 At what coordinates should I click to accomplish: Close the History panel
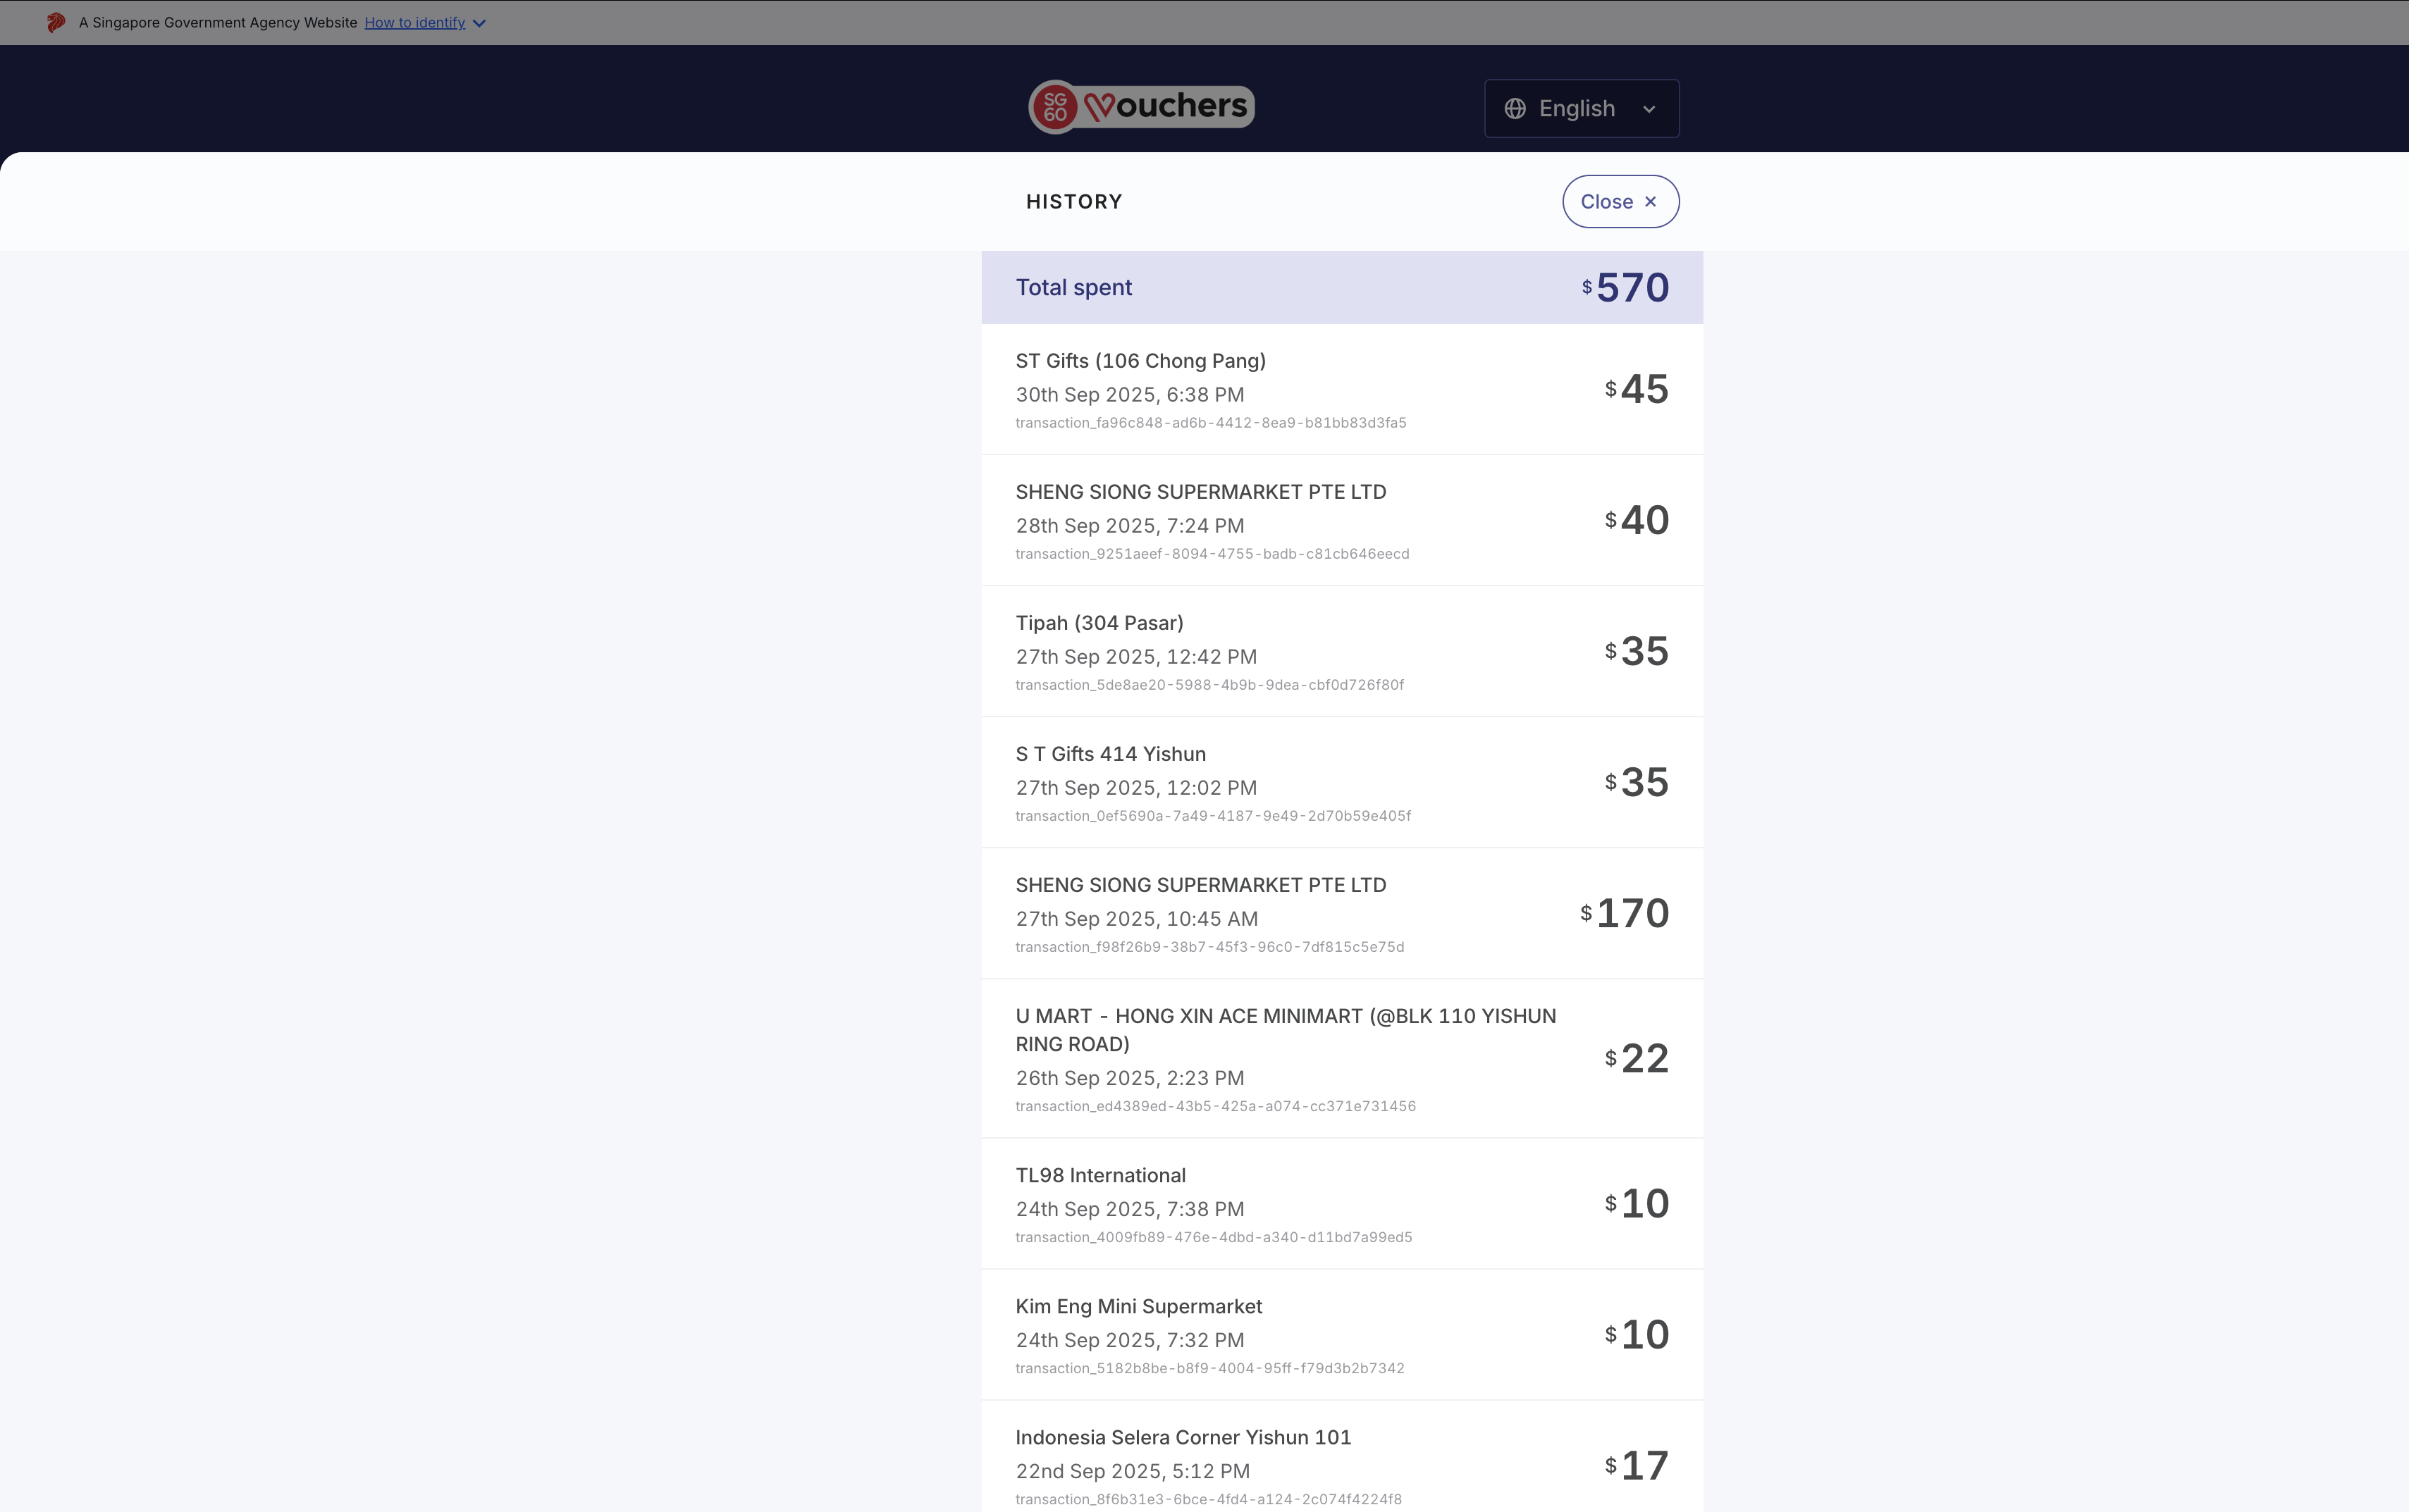pyautogui.click(x=1619, y=202)
